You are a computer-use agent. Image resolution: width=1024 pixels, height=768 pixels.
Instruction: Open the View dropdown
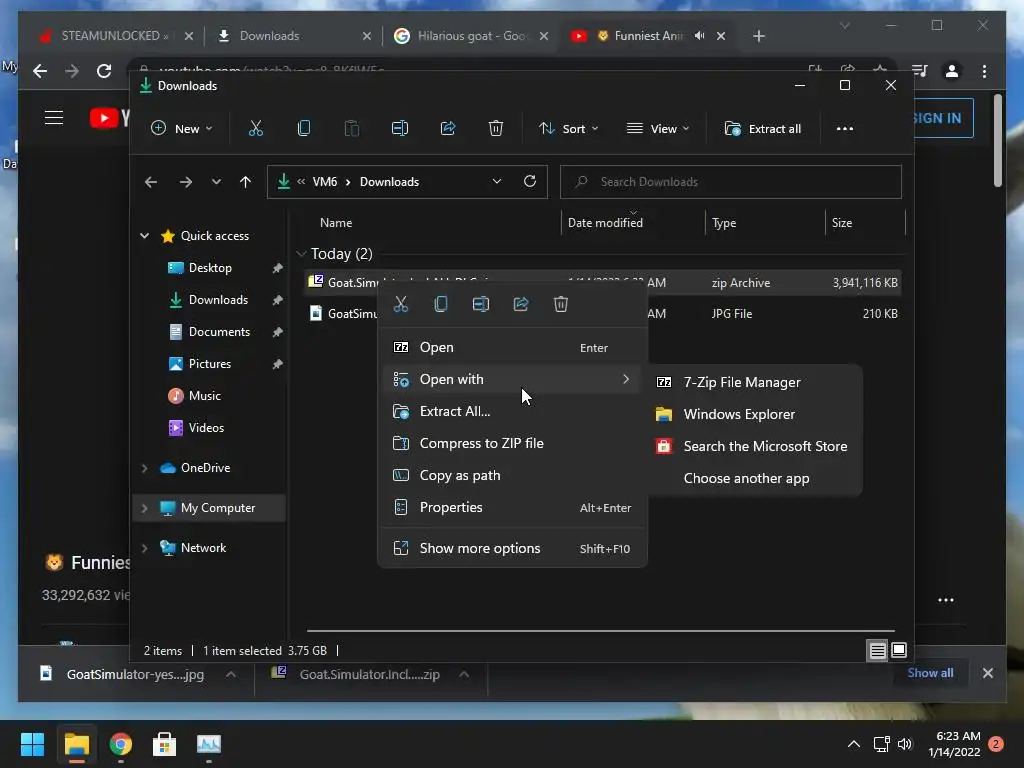pyautogui.click(x=658, y=129)
